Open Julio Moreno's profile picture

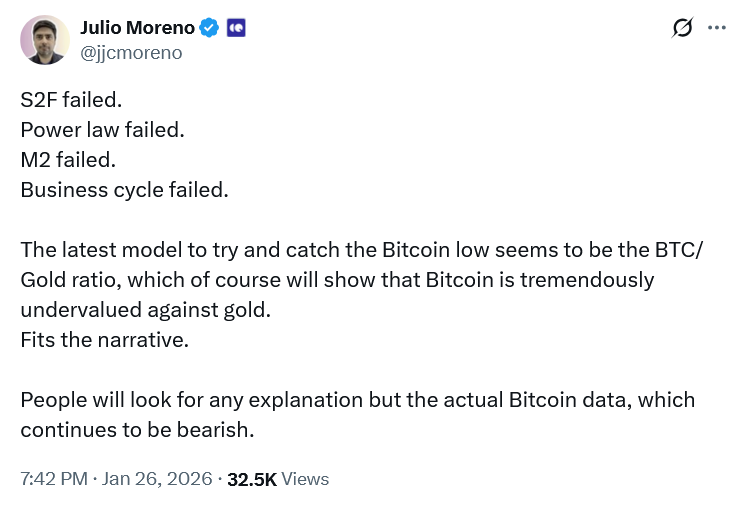[45, 40]
